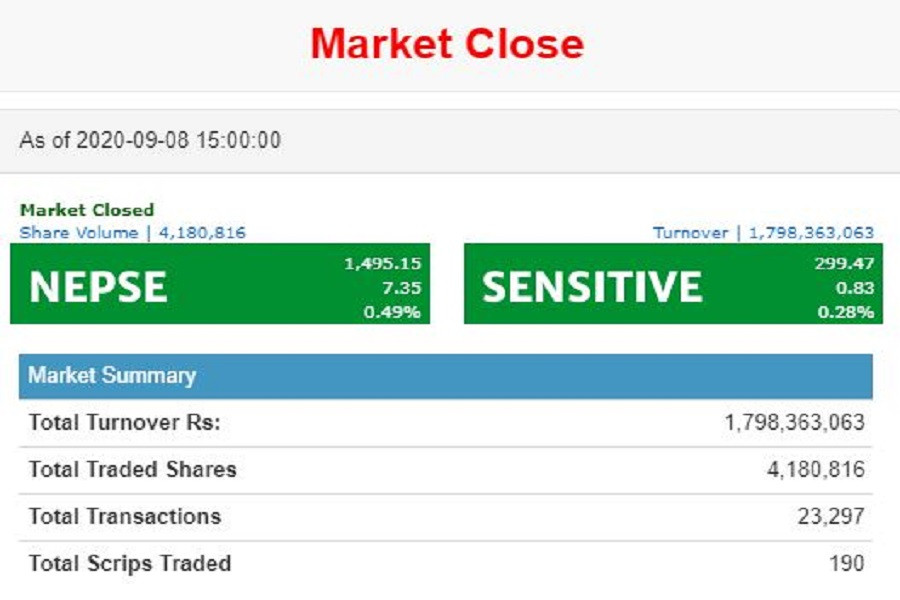
Task: Click the red Market Close heading
Action: [x=447, y=44]
